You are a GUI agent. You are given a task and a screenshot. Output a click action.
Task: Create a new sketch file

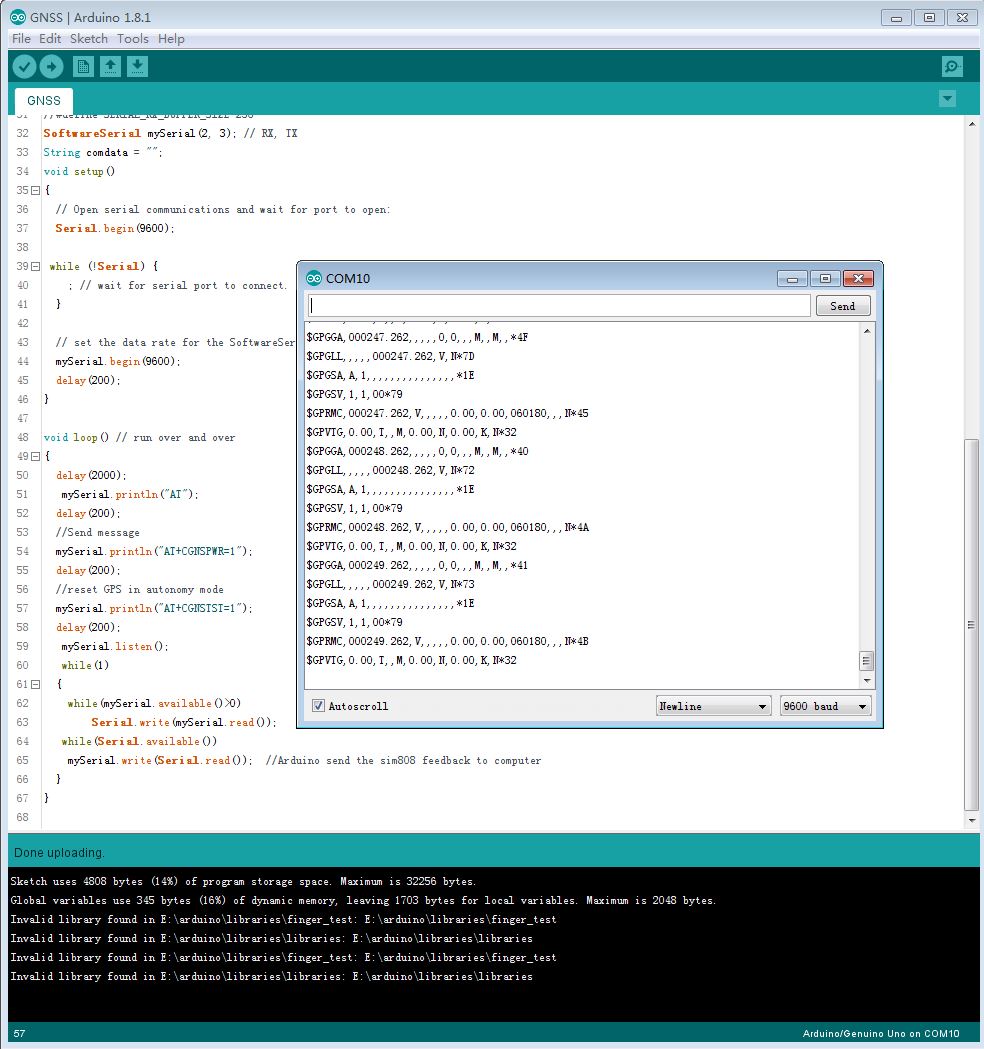[83, 66]
